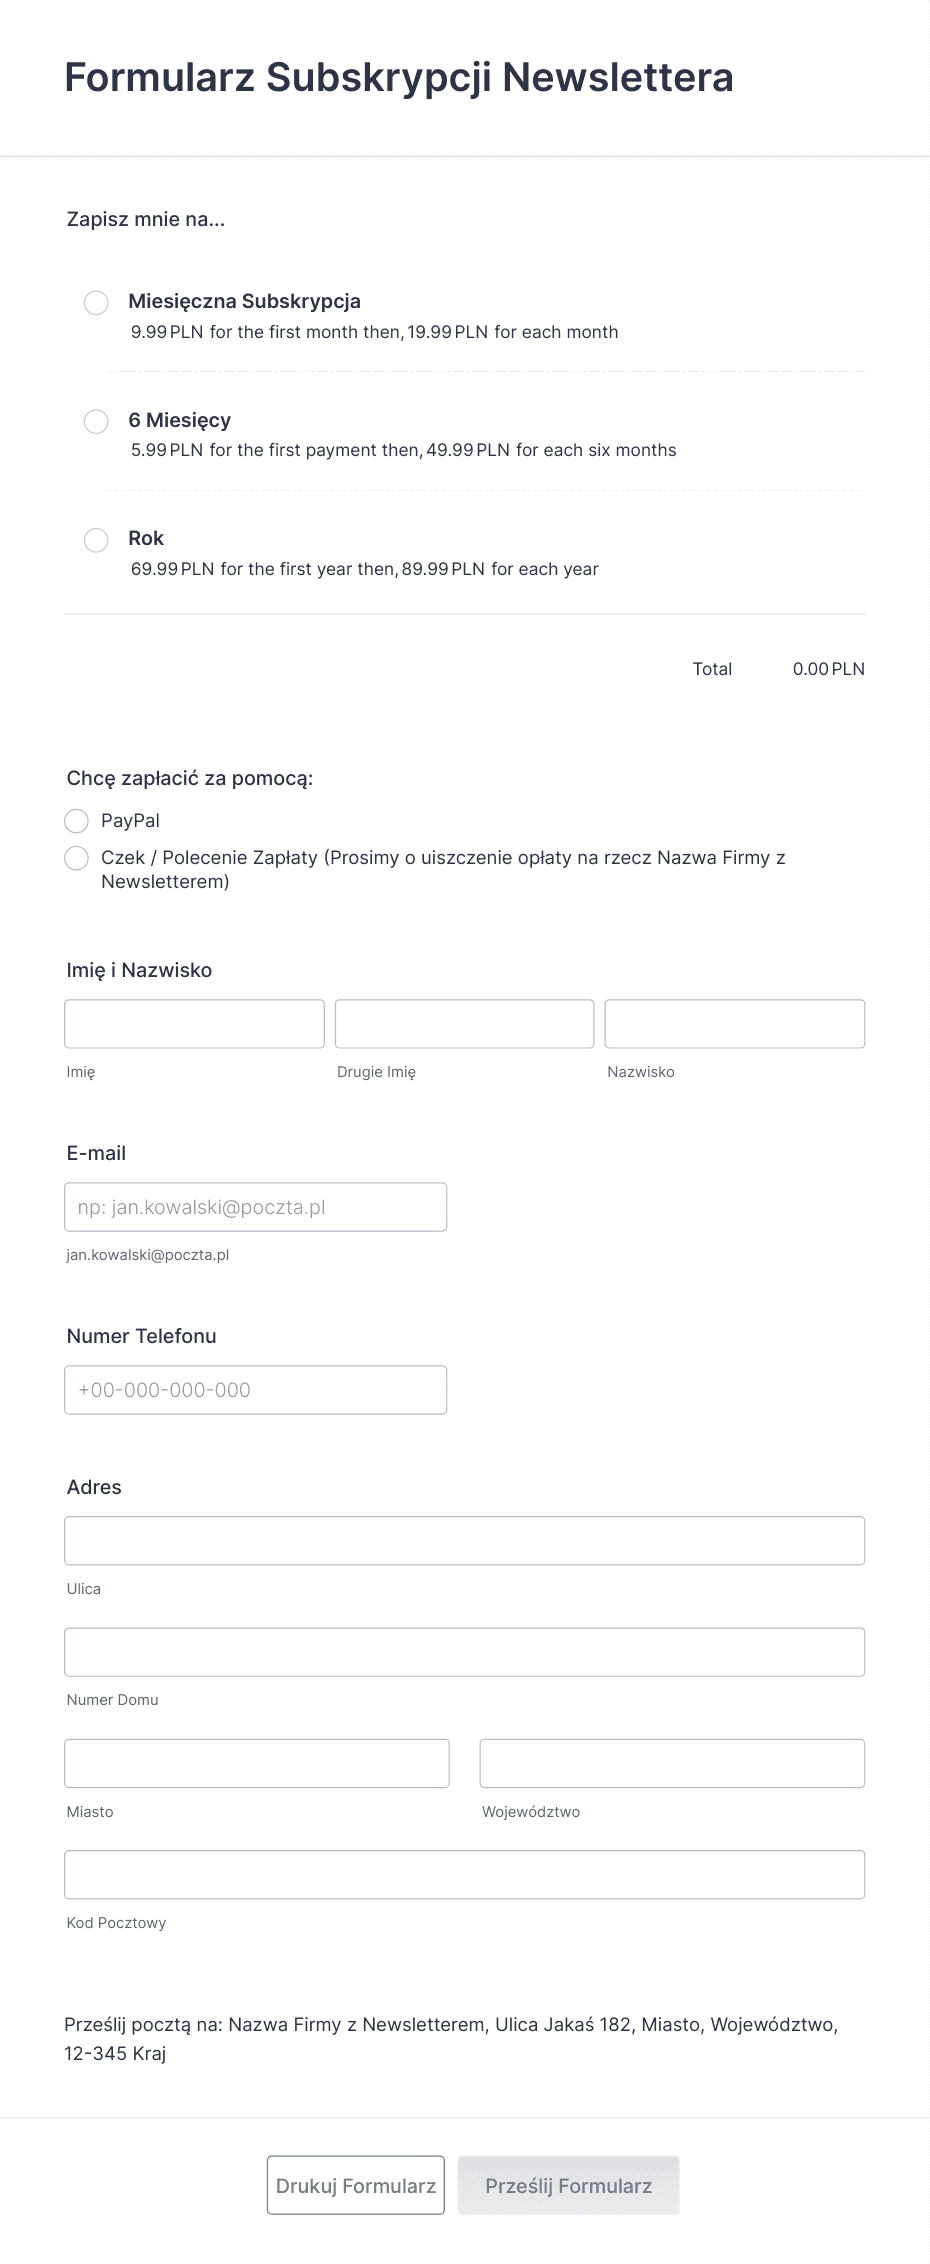Click the Drugie Imię input field
This screenshot has height=2264, width=930.
[464, 1023]
